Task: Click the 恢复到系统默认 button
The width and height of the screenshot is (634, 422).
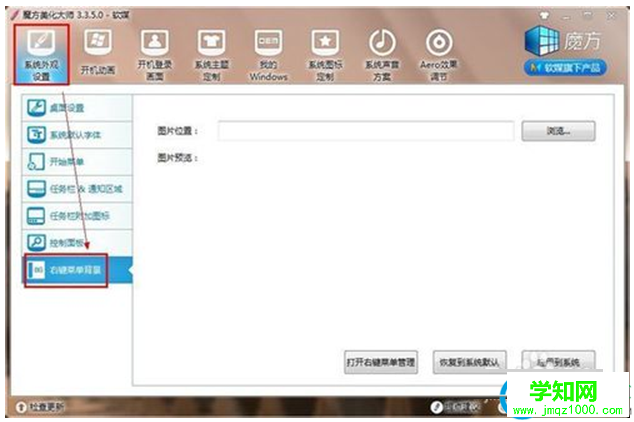Action: 469,362
